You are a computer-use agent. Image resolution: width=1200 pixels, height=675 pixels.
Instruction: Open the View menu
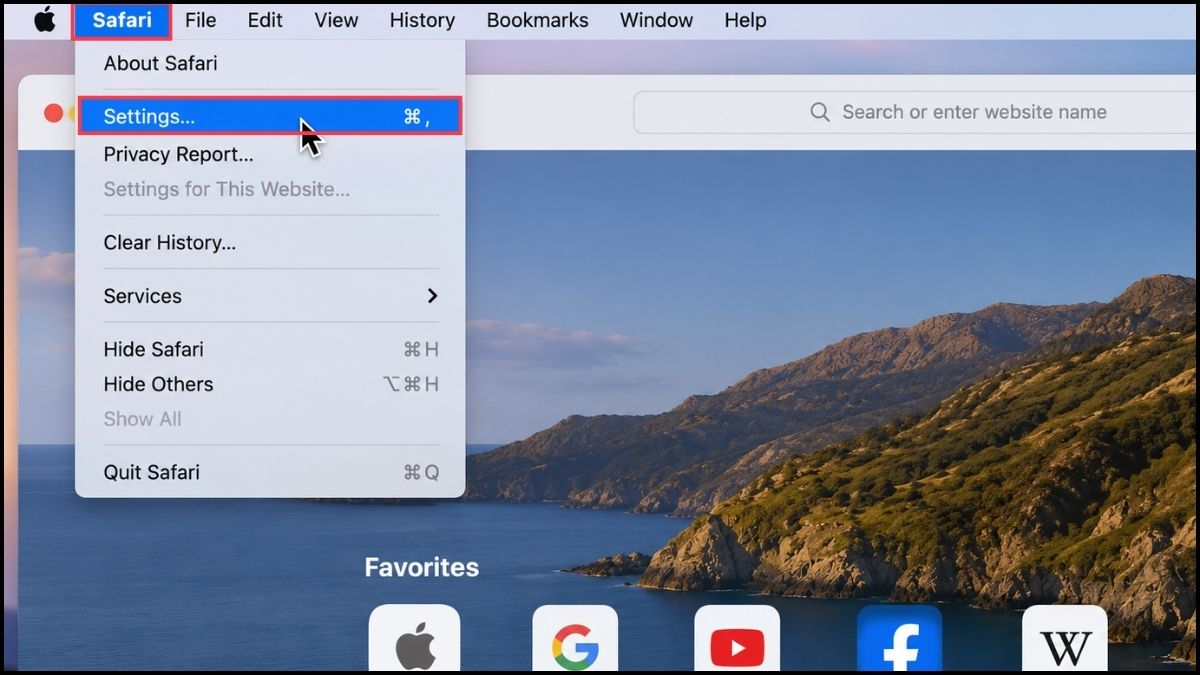pos(336,21)
